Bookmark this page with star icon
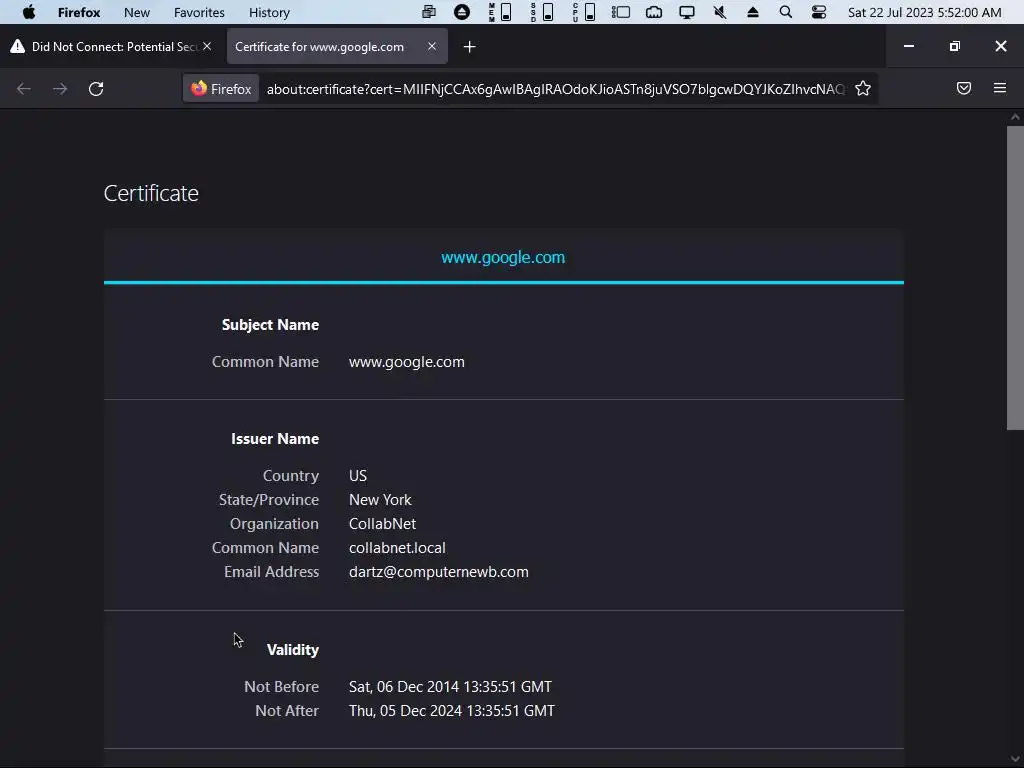 863,89
